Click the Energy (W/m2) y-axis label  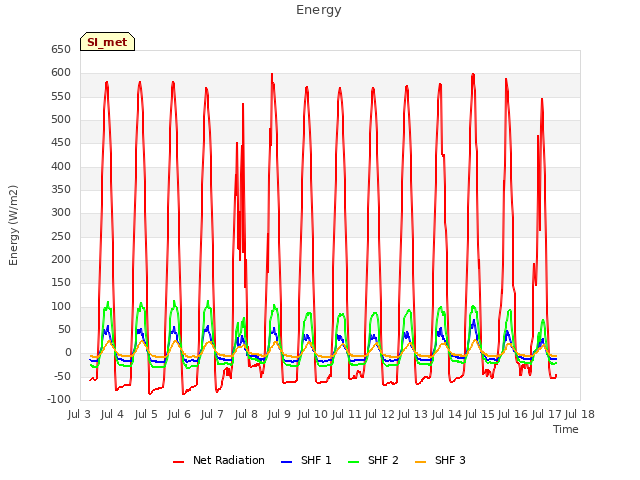pos(13,225)
